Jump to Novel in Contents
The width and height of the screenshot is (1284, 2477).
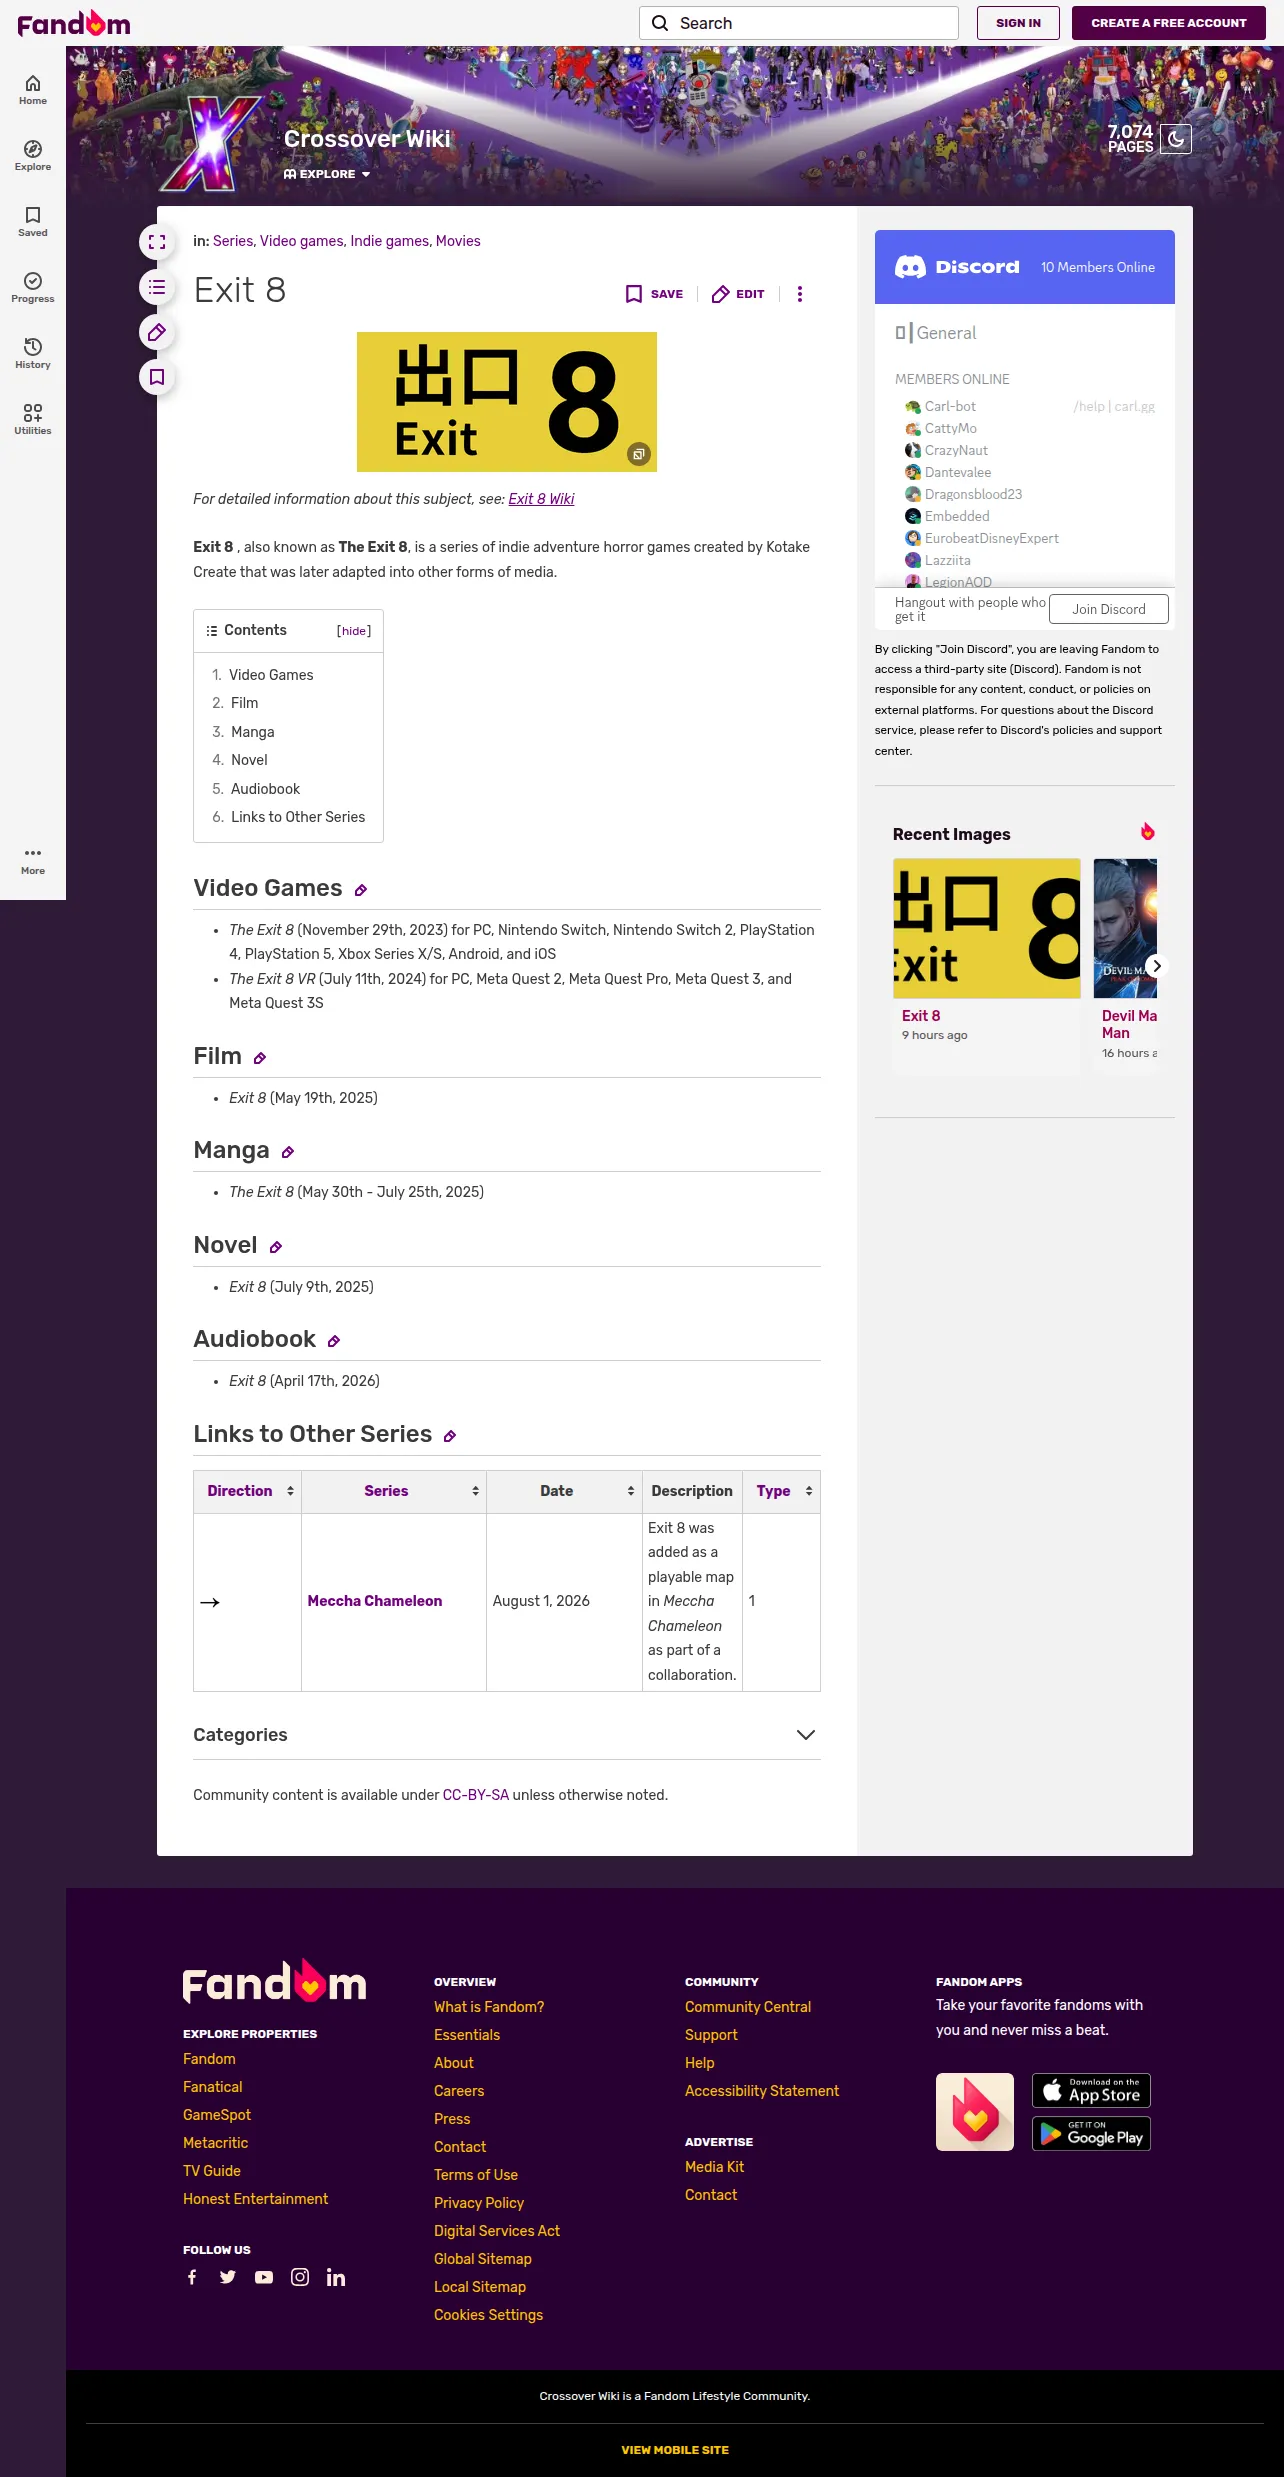point(249,760)
